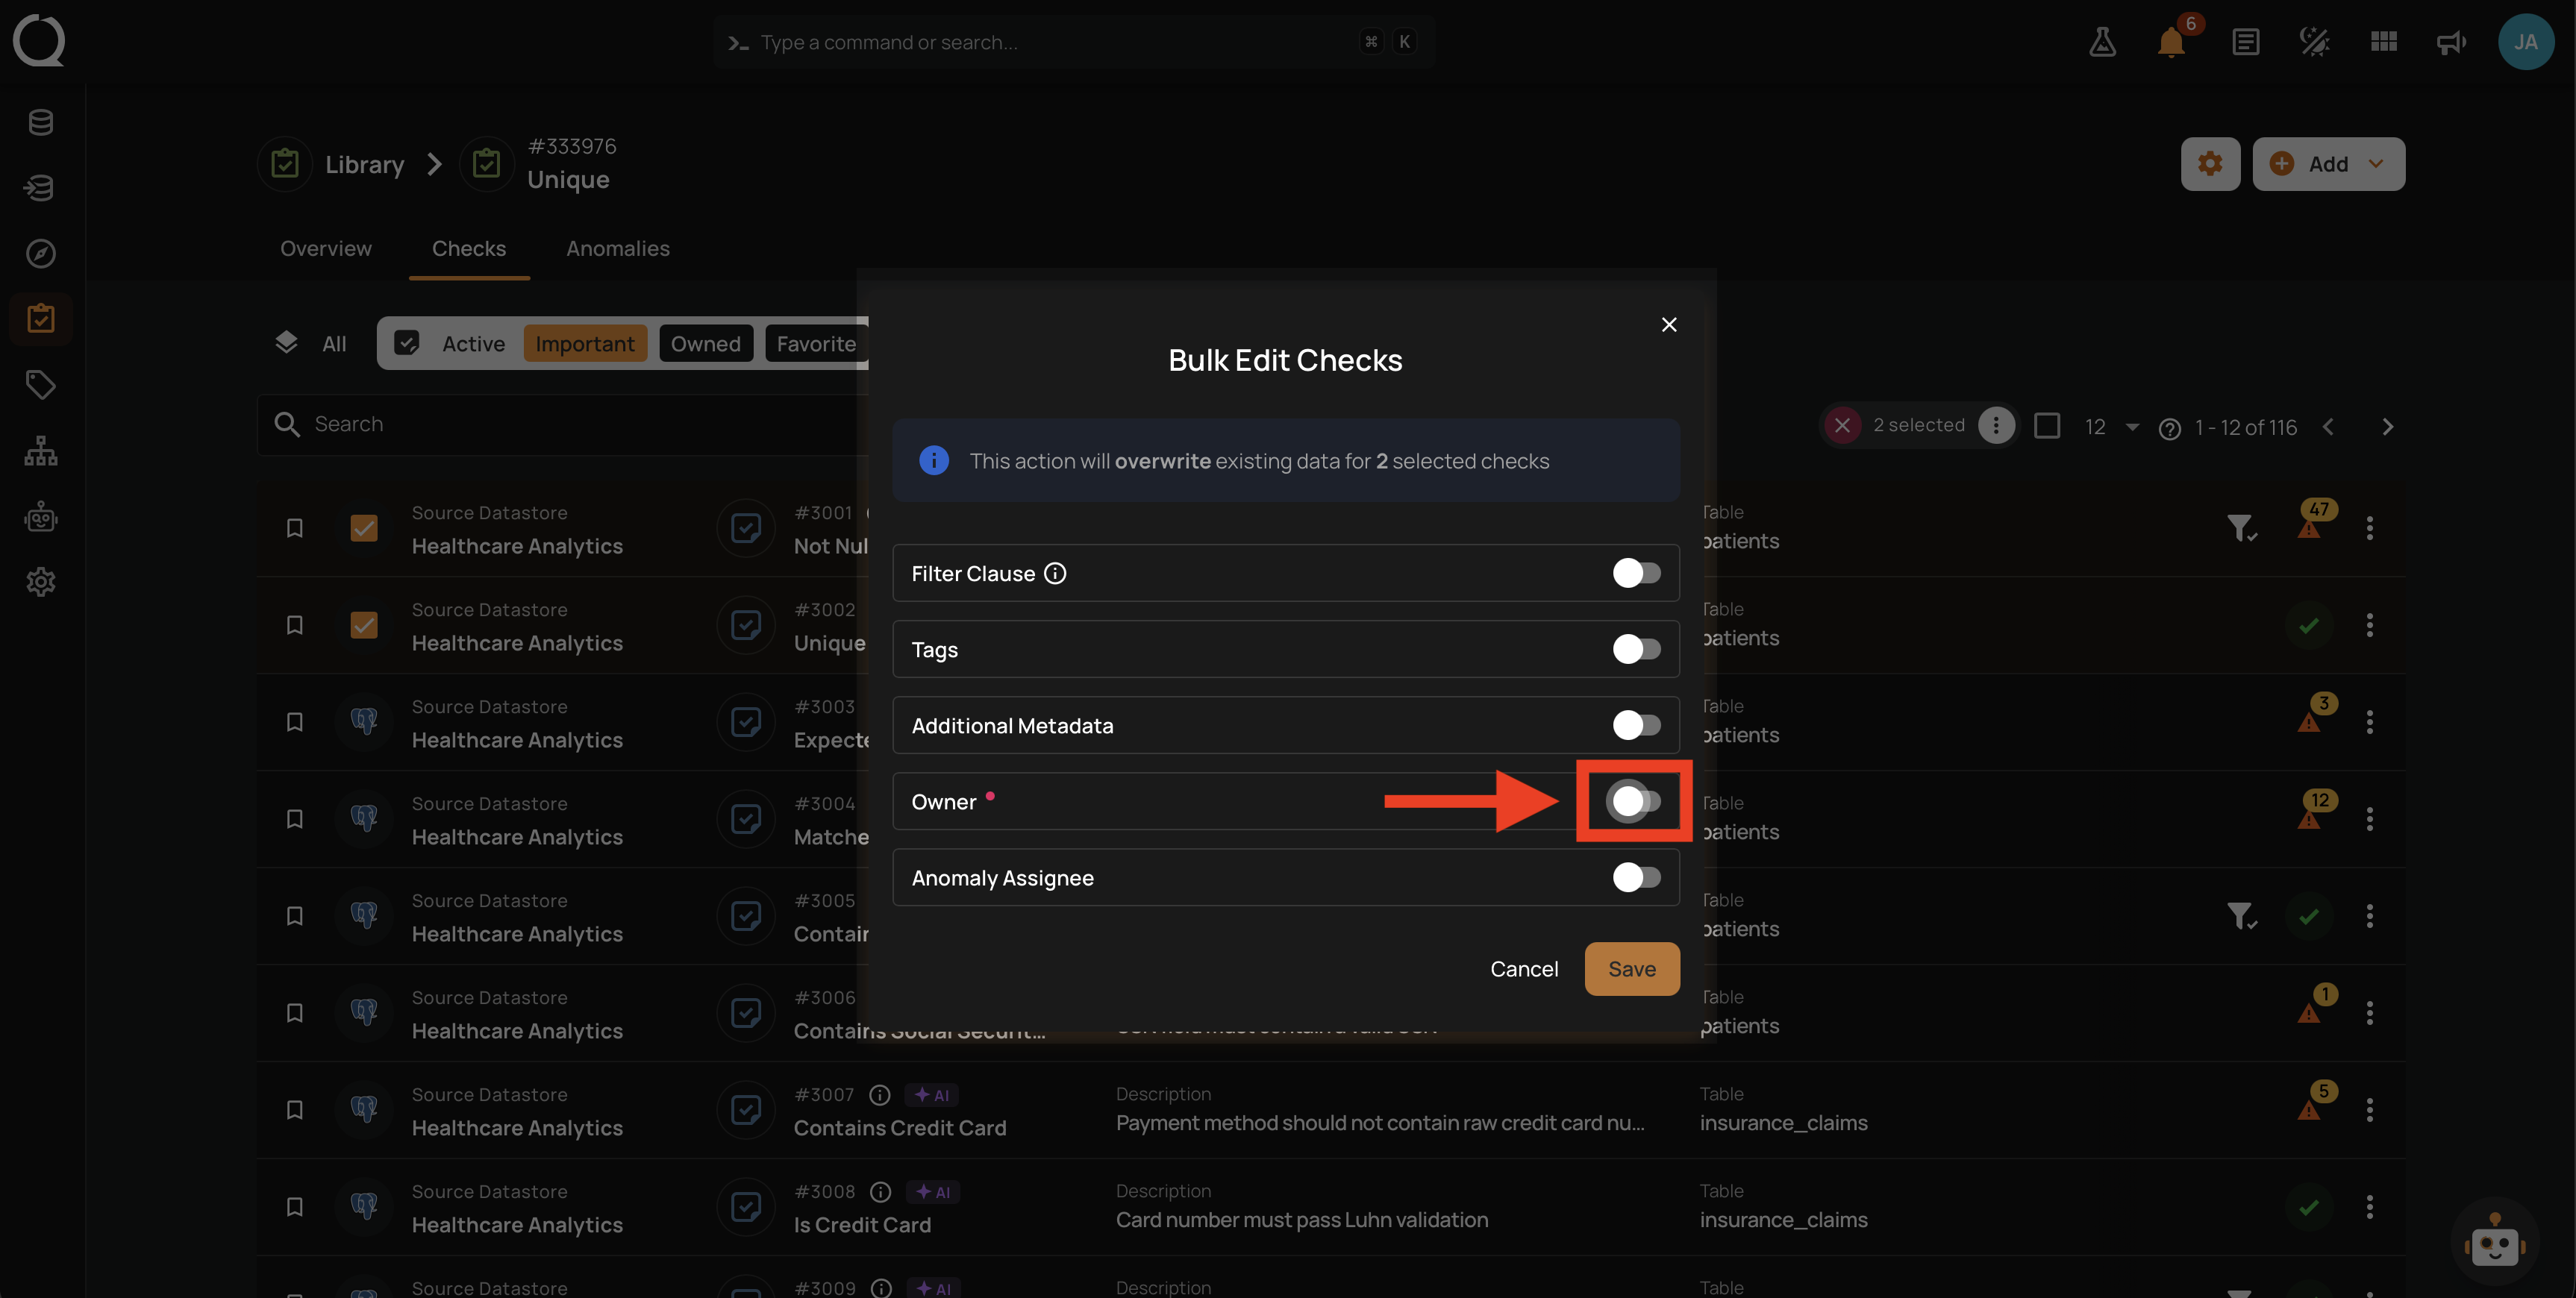This screenshot has height=1298, width=2576.
Task: Open the document notes icon in the top bar
Action: pos(2245,42)
